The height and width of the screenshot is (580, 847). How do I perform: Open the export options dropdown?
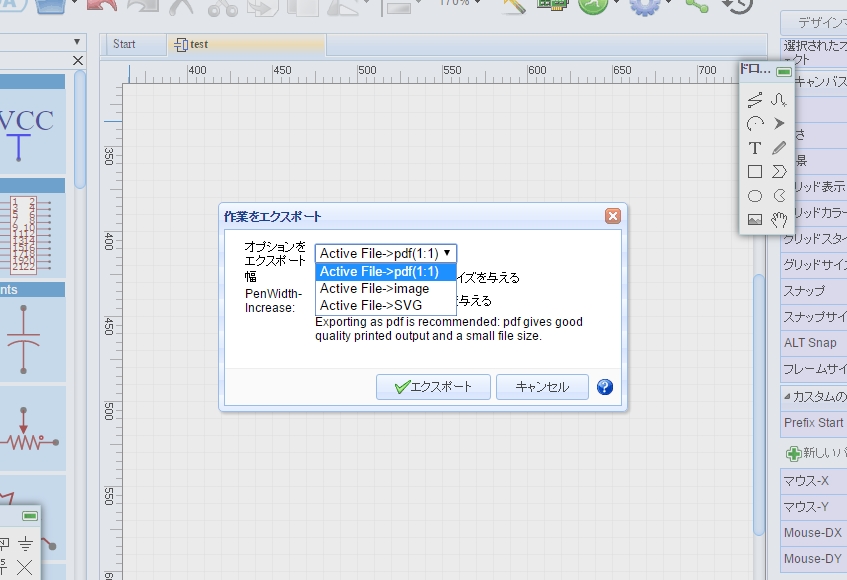[386, 253]
